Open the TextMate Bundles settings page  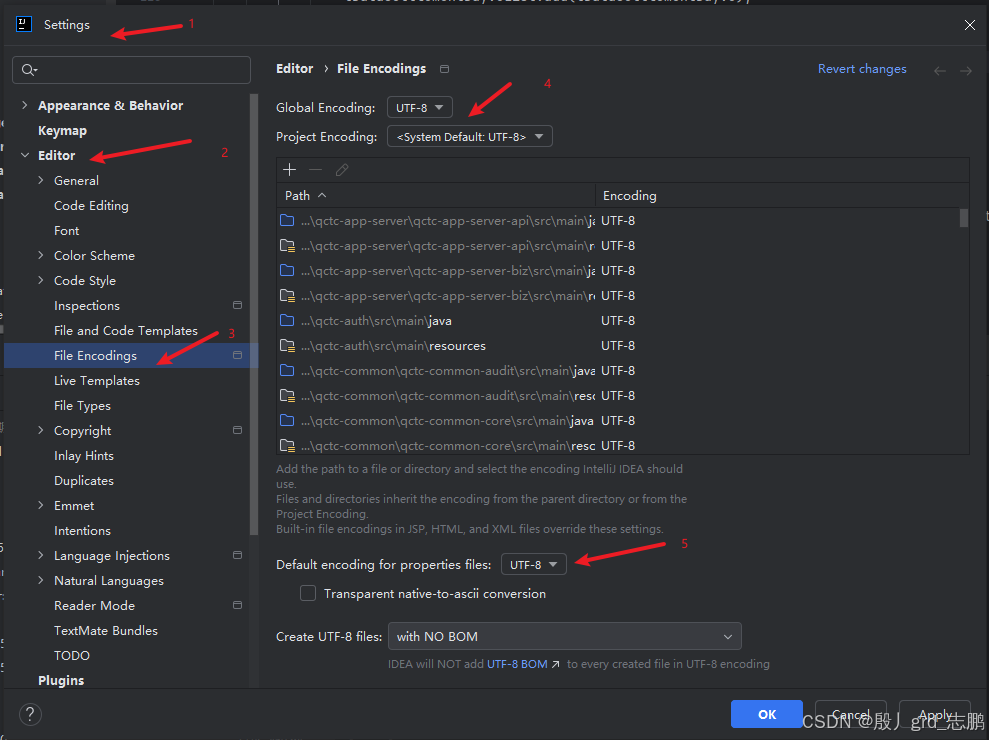(x=106, y=630)
